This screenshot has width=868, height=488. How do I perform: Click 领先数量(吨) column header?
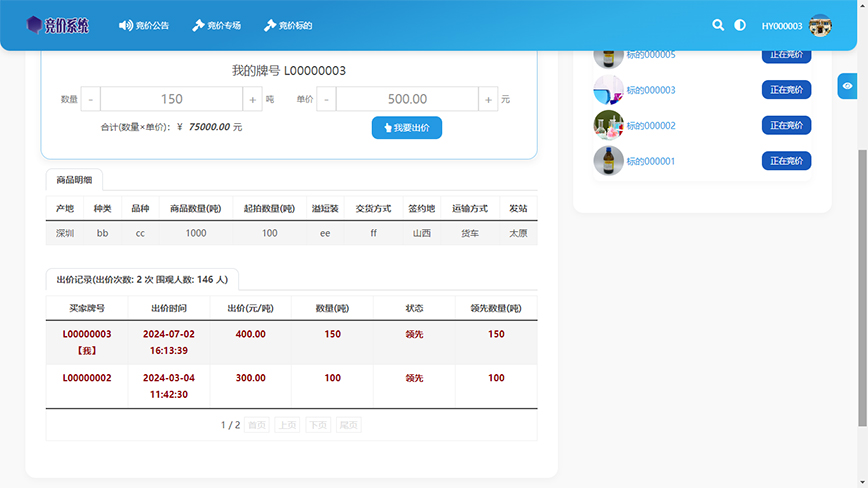tap(496, 308)
